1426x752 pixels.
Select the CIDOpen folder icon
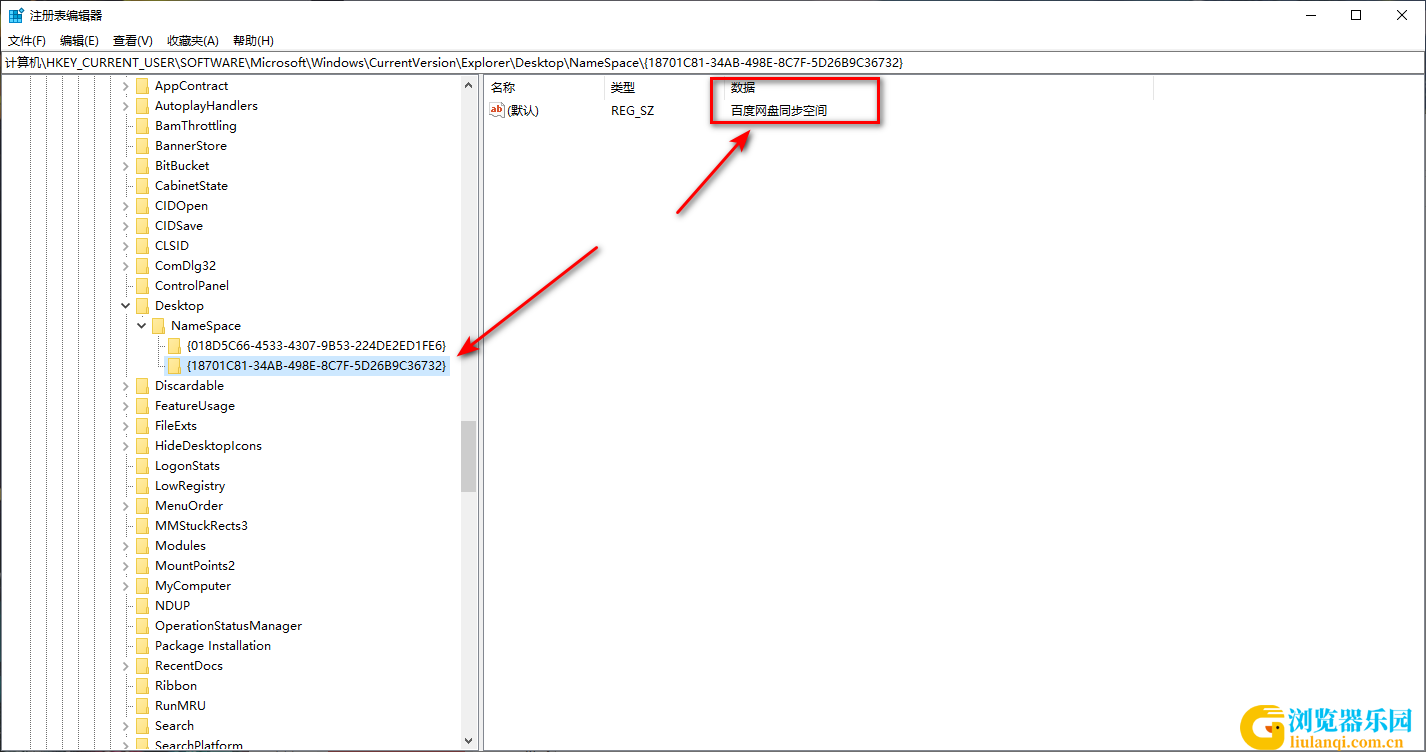[142, 206]
